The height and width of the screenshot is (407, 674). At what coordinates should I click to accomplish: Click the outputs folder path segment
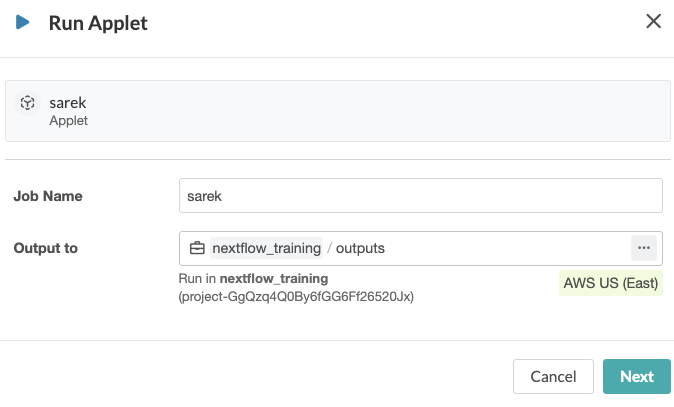point(360,248)
